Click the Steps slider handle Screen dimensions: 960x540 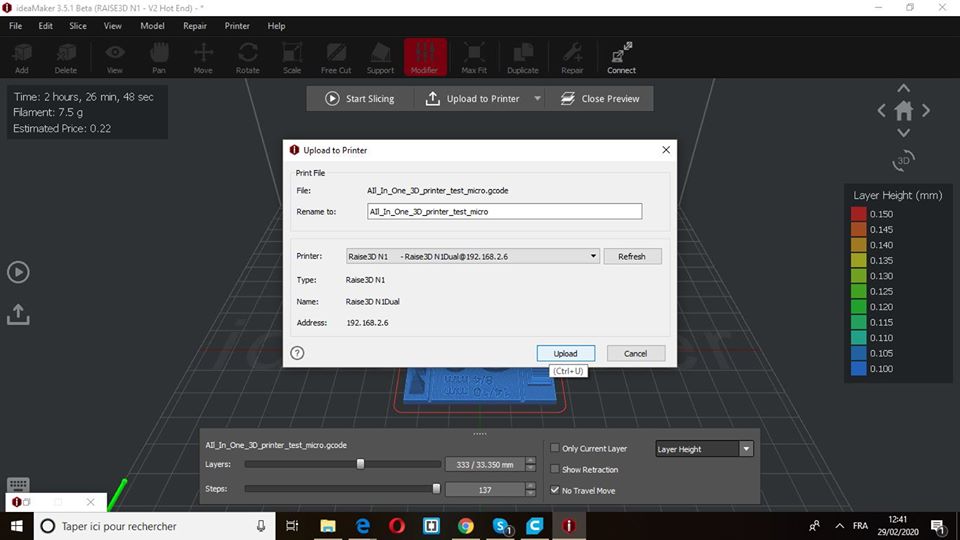pos(436,489)
